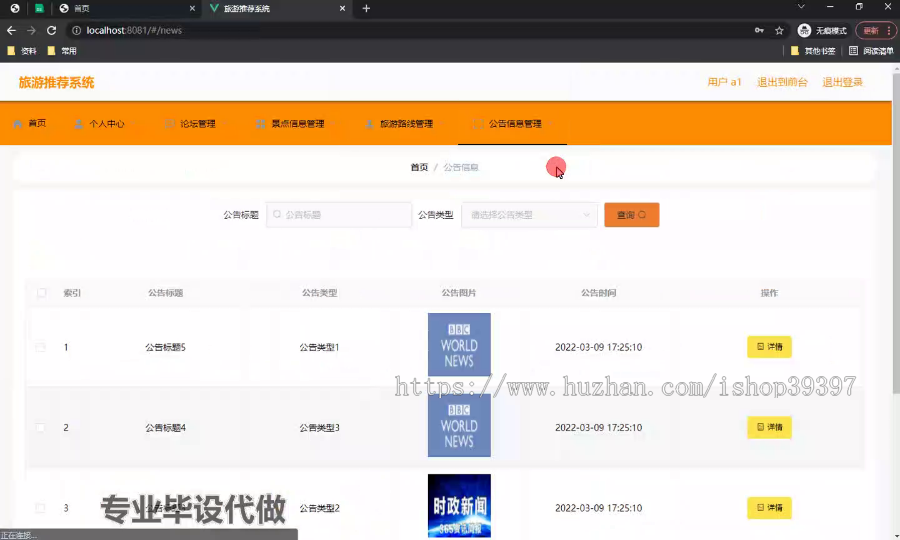
Task: Open the 请选择公告类型 dropdown
Action: click(x=529, y=215)
